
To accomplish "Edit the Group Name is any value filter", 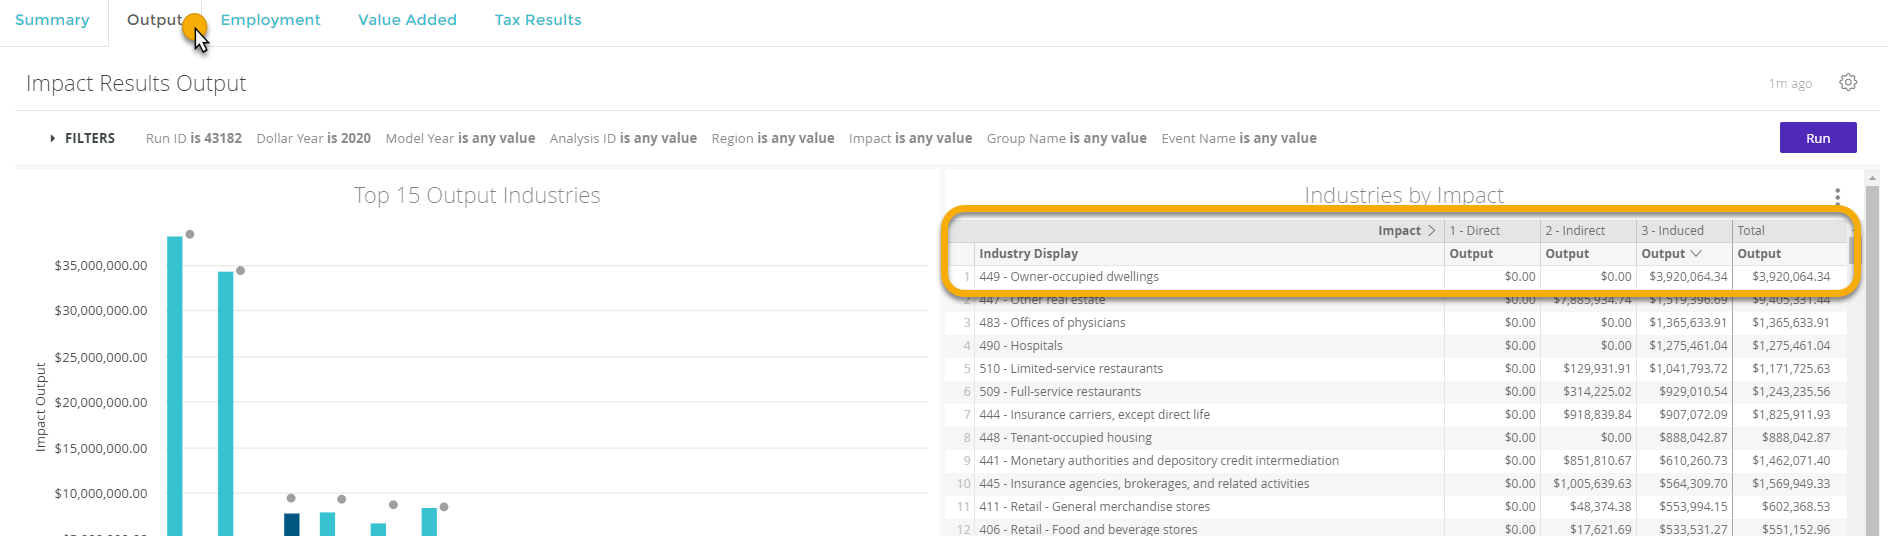I will click(1067, 138).
